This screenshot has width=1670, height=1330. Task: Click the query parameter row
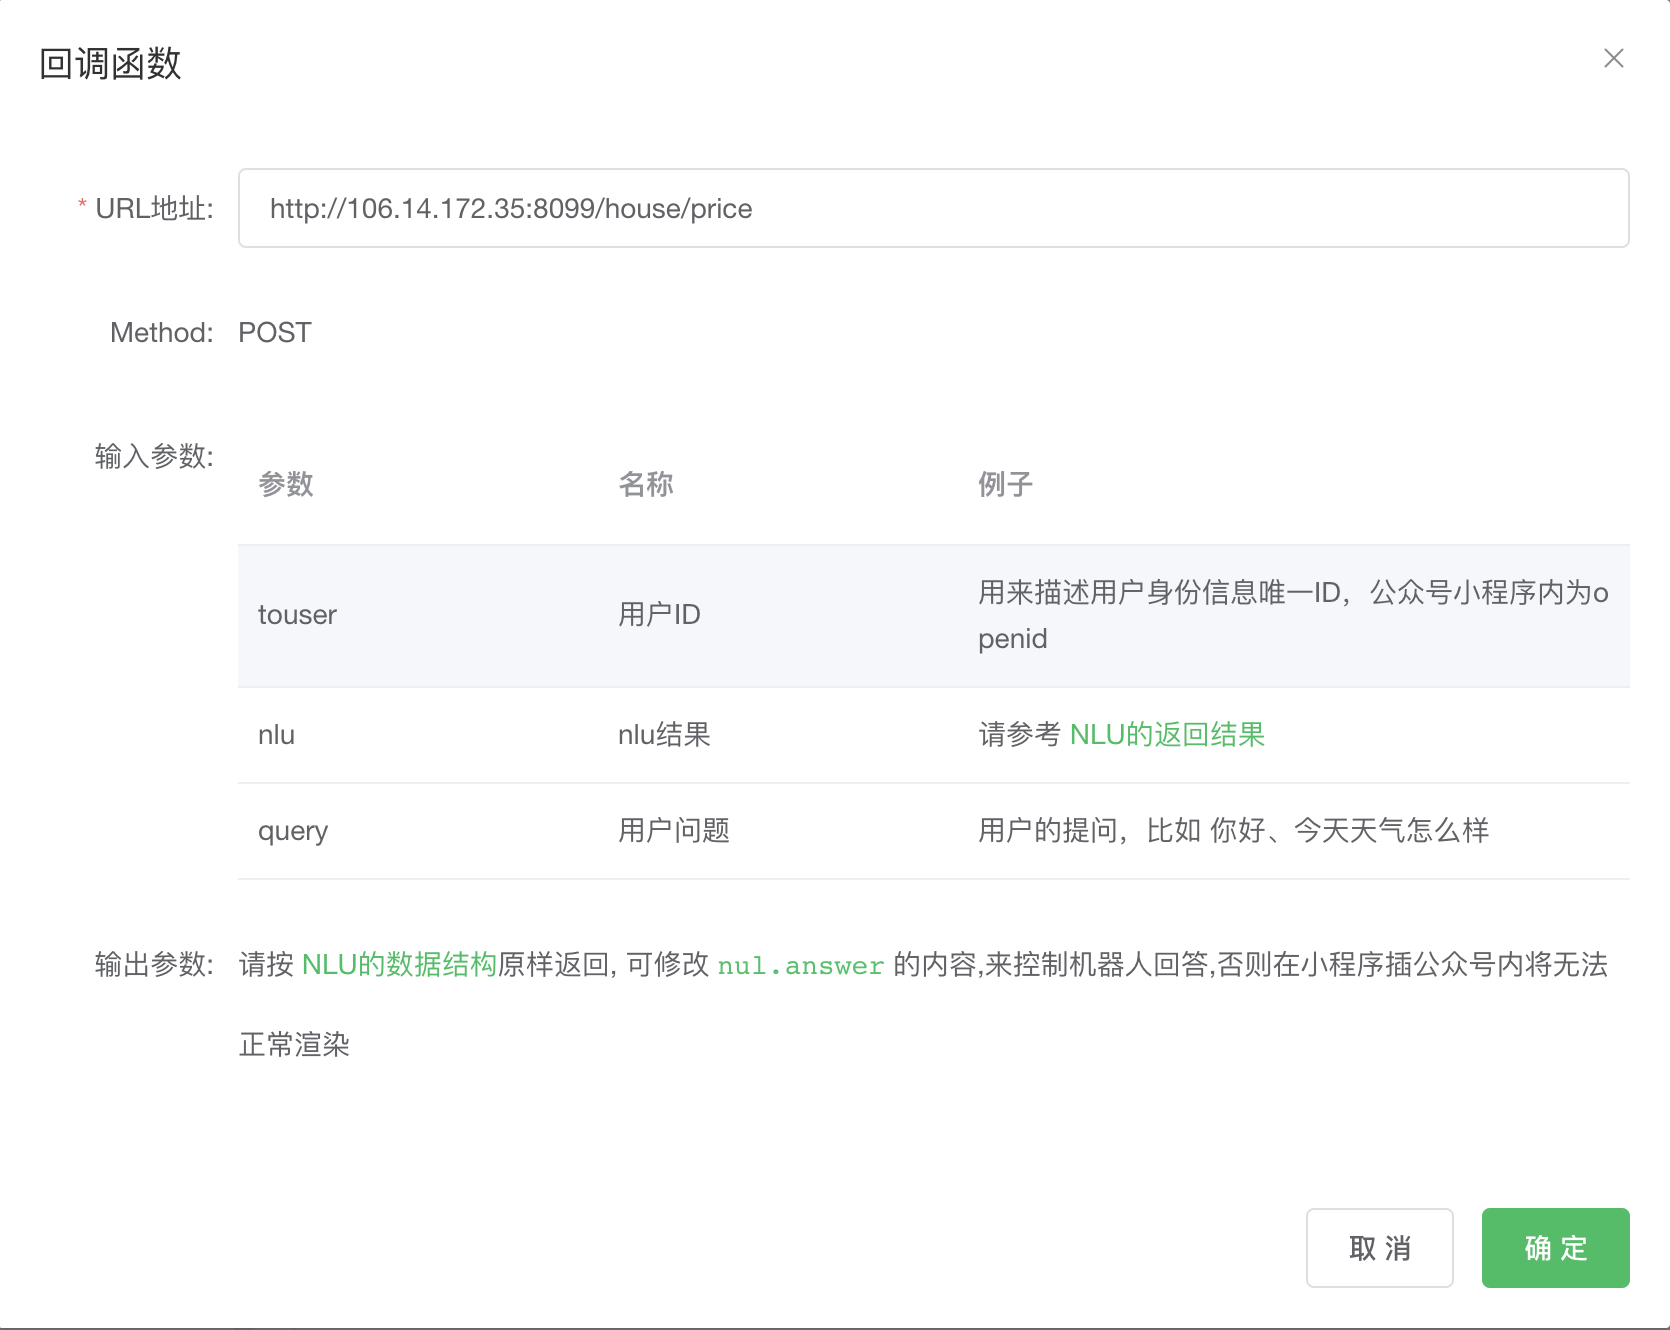coord(292,830)
